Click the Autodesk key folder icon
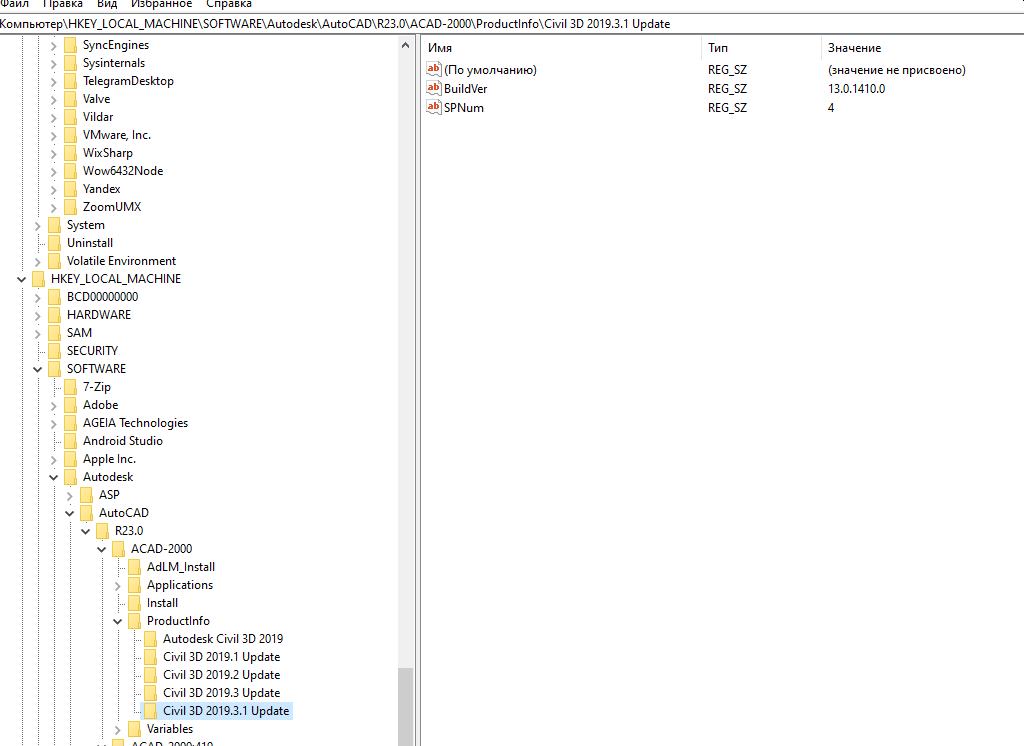Screen dimensions: 1024x746 71,477
